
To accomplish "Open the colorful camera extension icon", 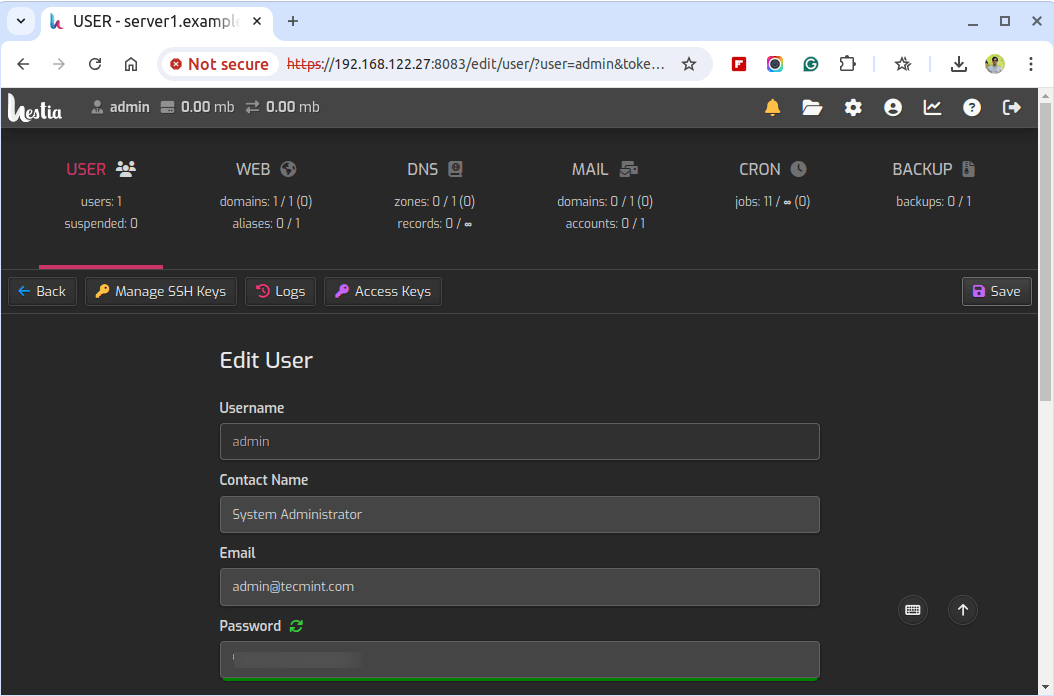I will (775, 64).
